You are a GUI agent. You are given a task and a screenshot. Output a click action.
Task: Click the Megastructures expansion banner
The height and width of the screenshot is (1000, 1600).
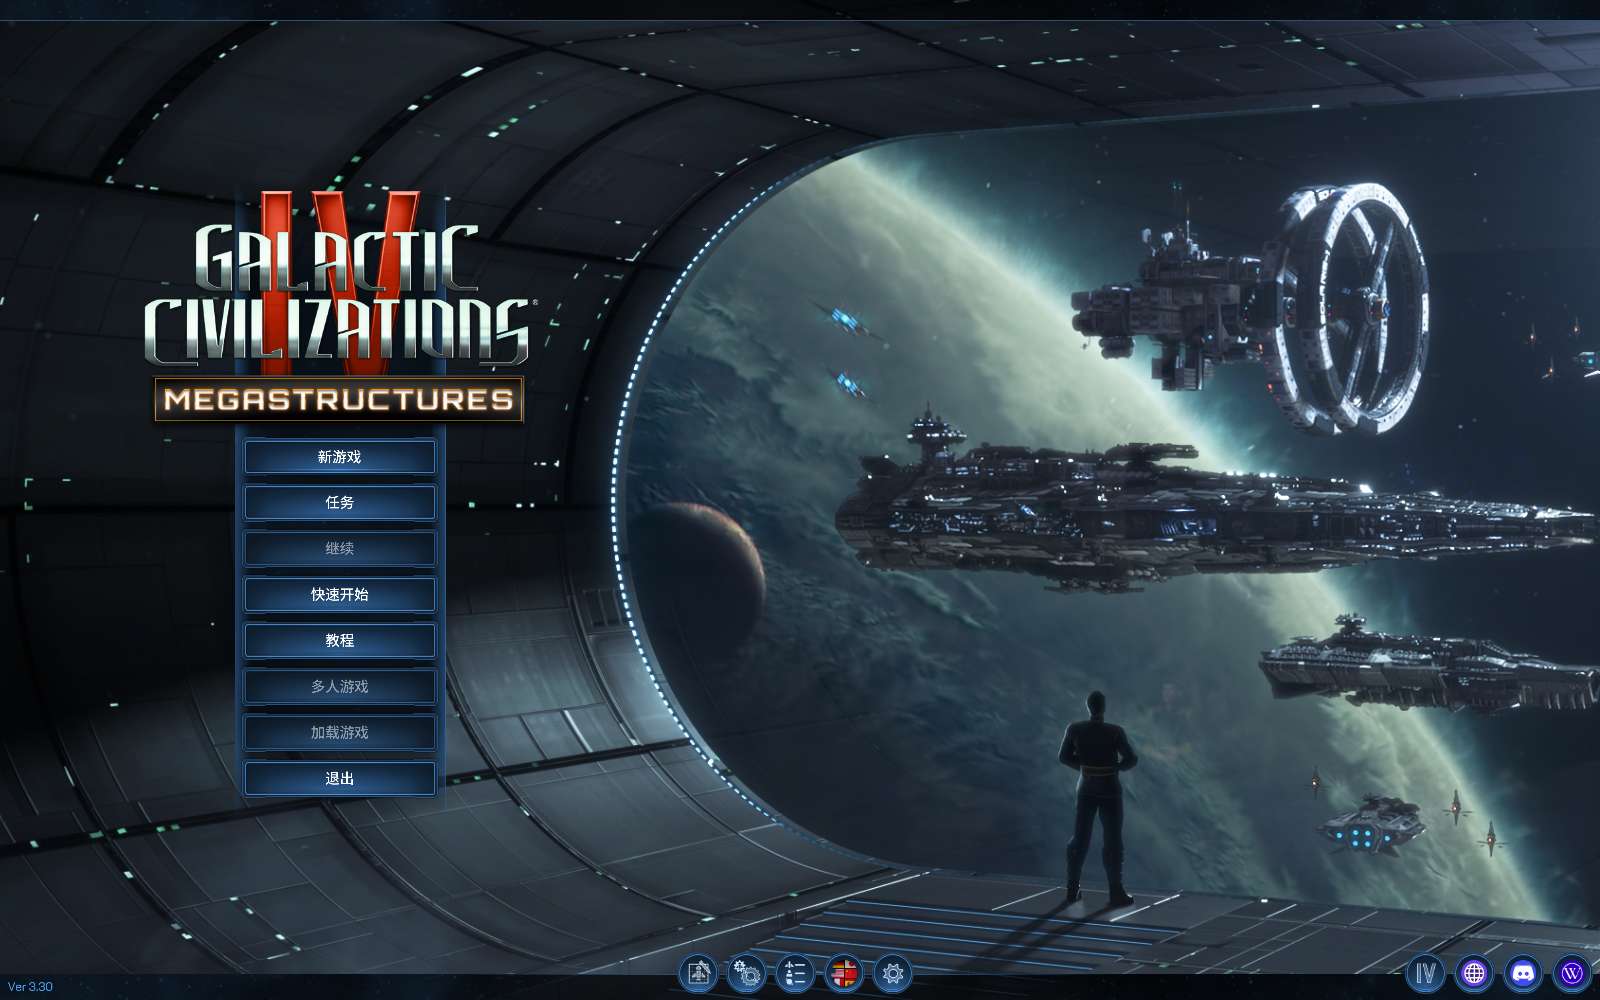tap(338, 399)
